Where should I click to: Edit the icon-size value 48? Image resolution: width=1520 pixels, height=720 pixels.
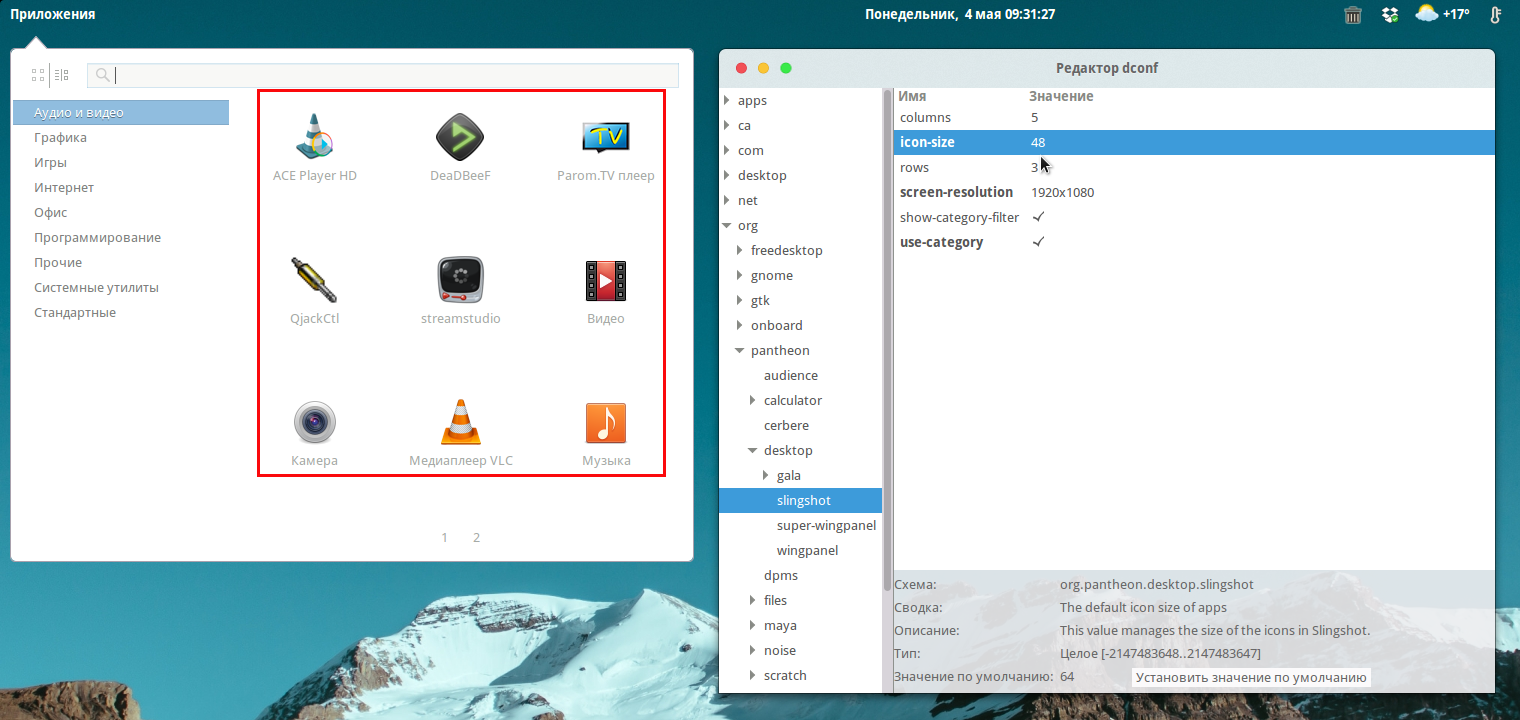coord(1038,142)
